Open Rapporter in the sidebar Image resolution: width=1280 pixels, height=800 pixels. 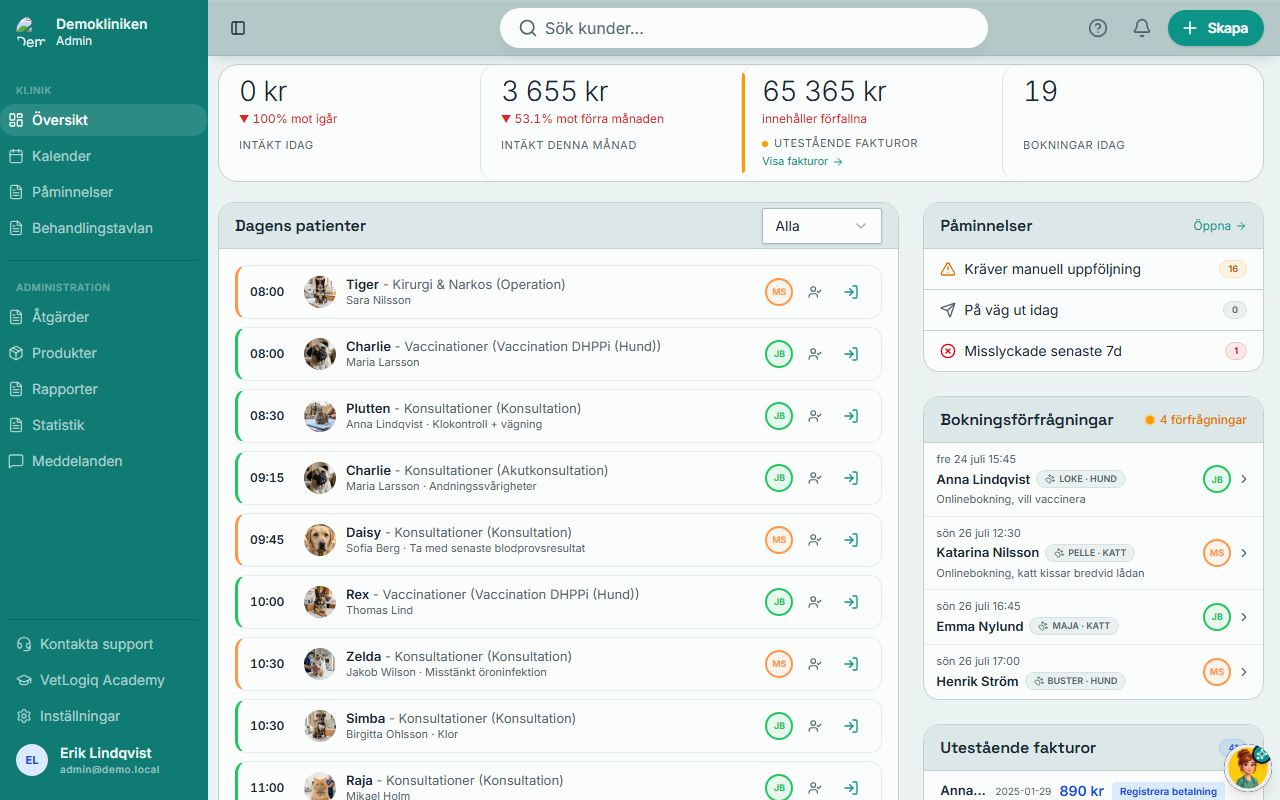tap(104, 389)
